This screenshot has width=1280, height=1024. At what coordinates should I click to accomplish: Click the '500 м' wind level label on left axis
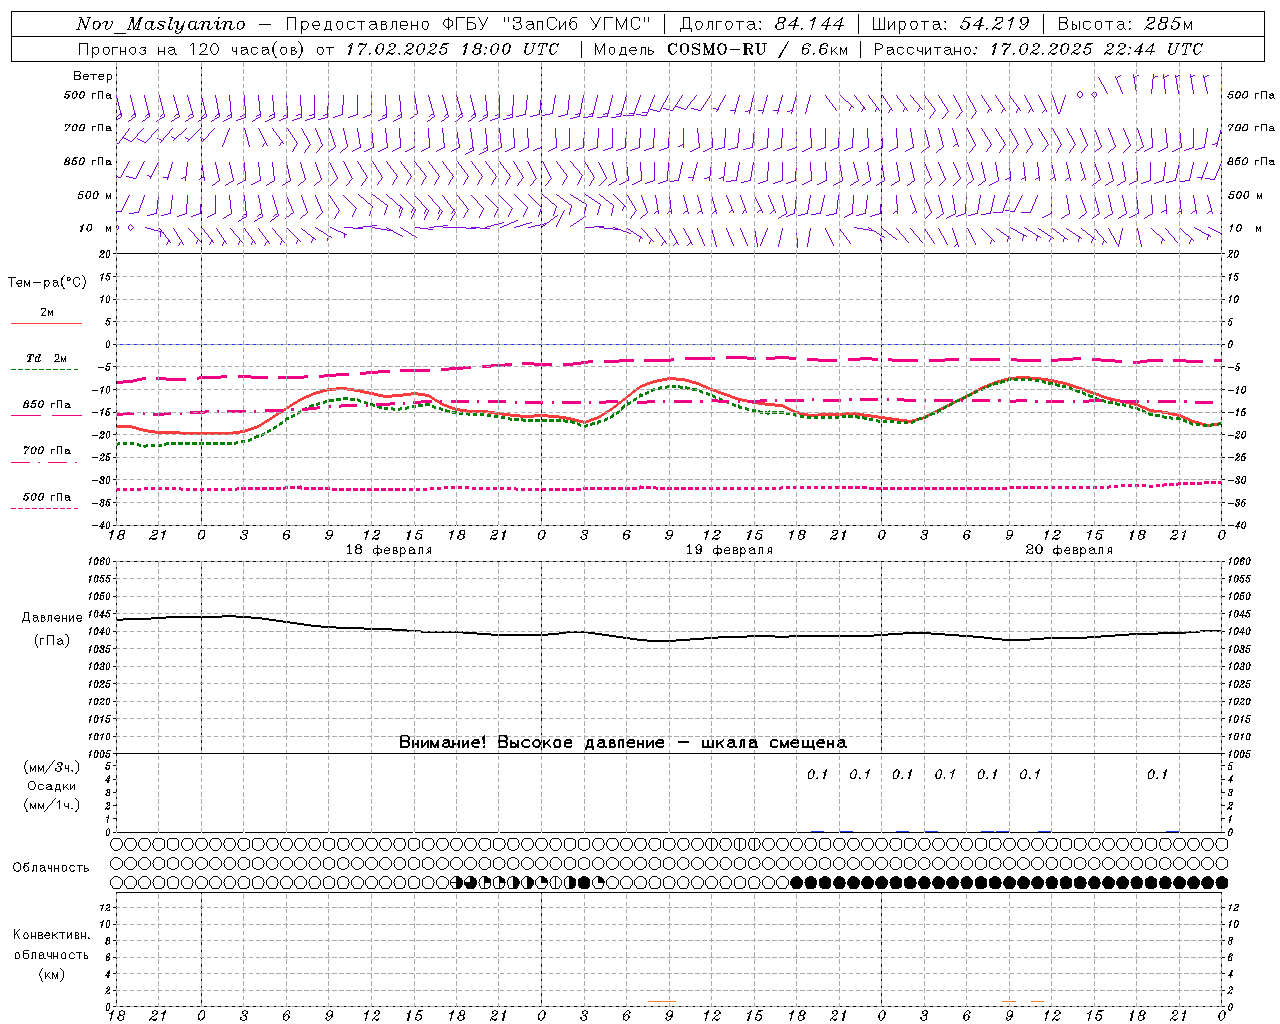(96, 195)
